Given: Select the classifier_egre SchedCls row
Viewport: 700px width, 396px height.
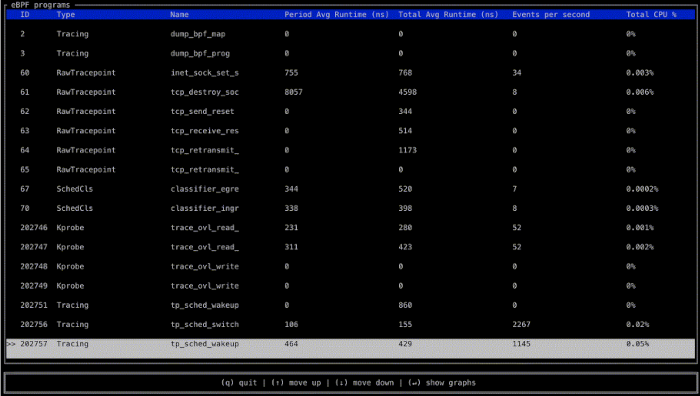Looking at the screenshot, I should point(350,189).
